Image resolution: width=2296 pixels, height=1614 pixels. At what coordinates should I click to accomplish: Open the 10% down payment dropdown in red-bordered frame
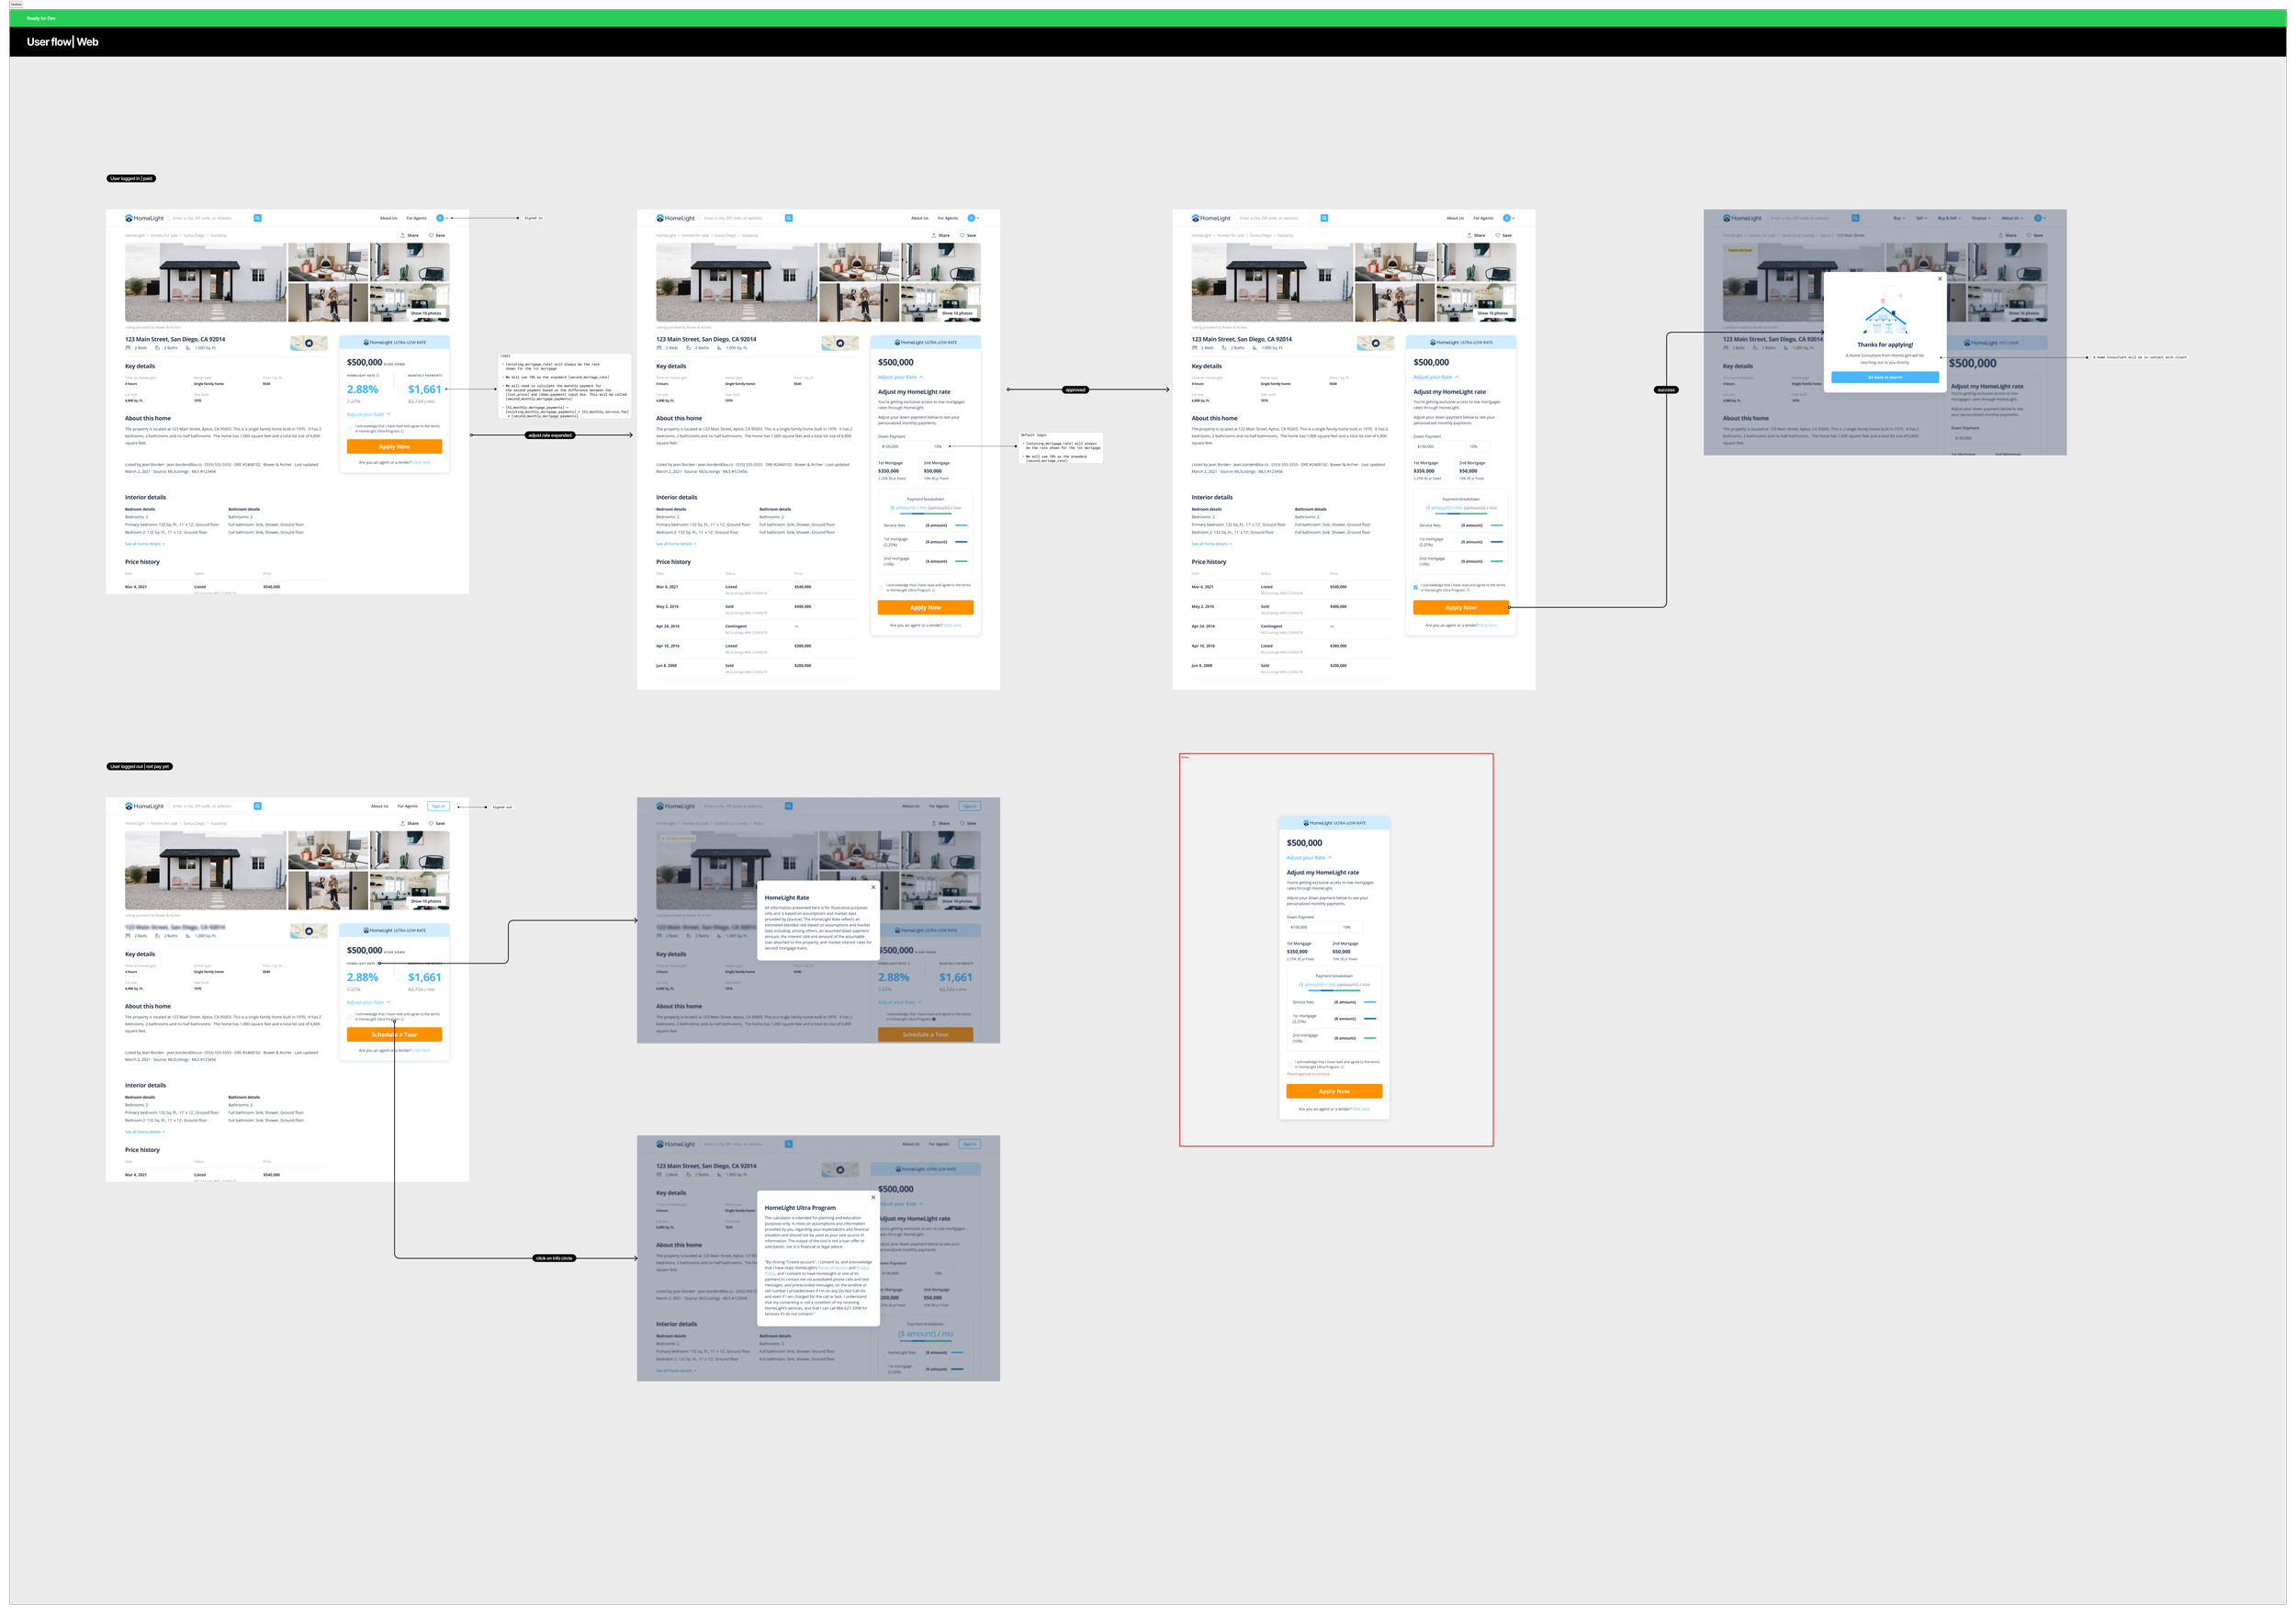coord(1350,927)
